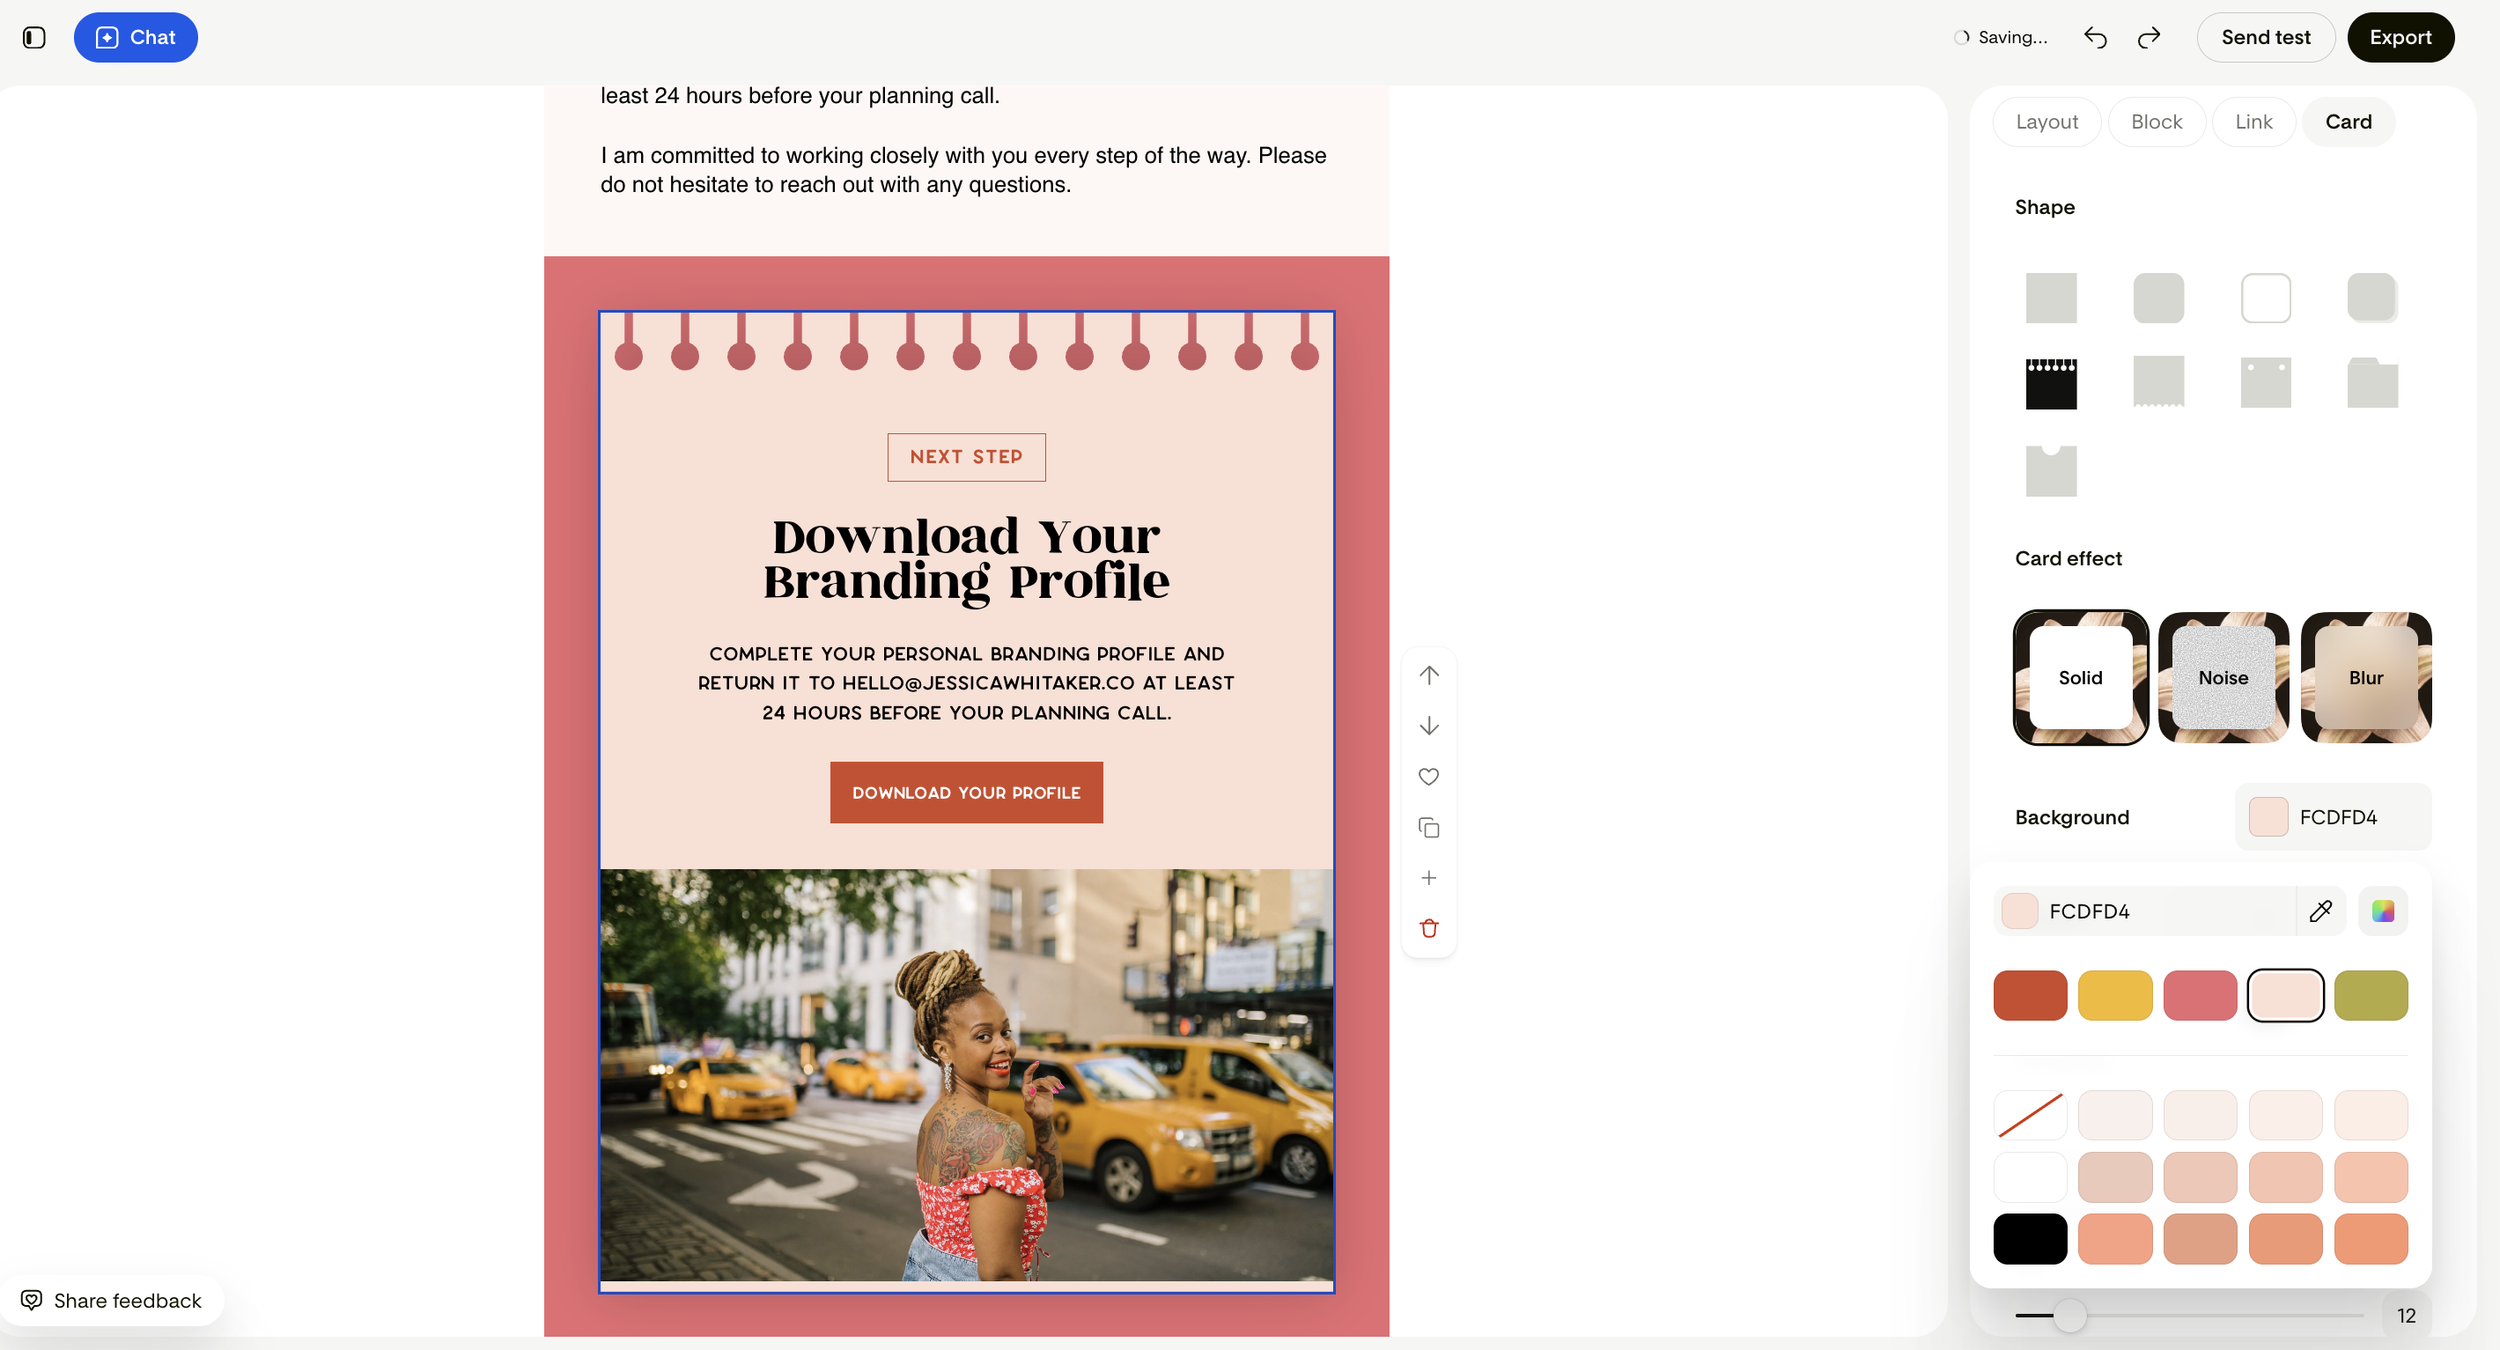Viewport: 2500px width, 1350px height.
Task: Undo the last change
Action: (x=2095, y=37)
